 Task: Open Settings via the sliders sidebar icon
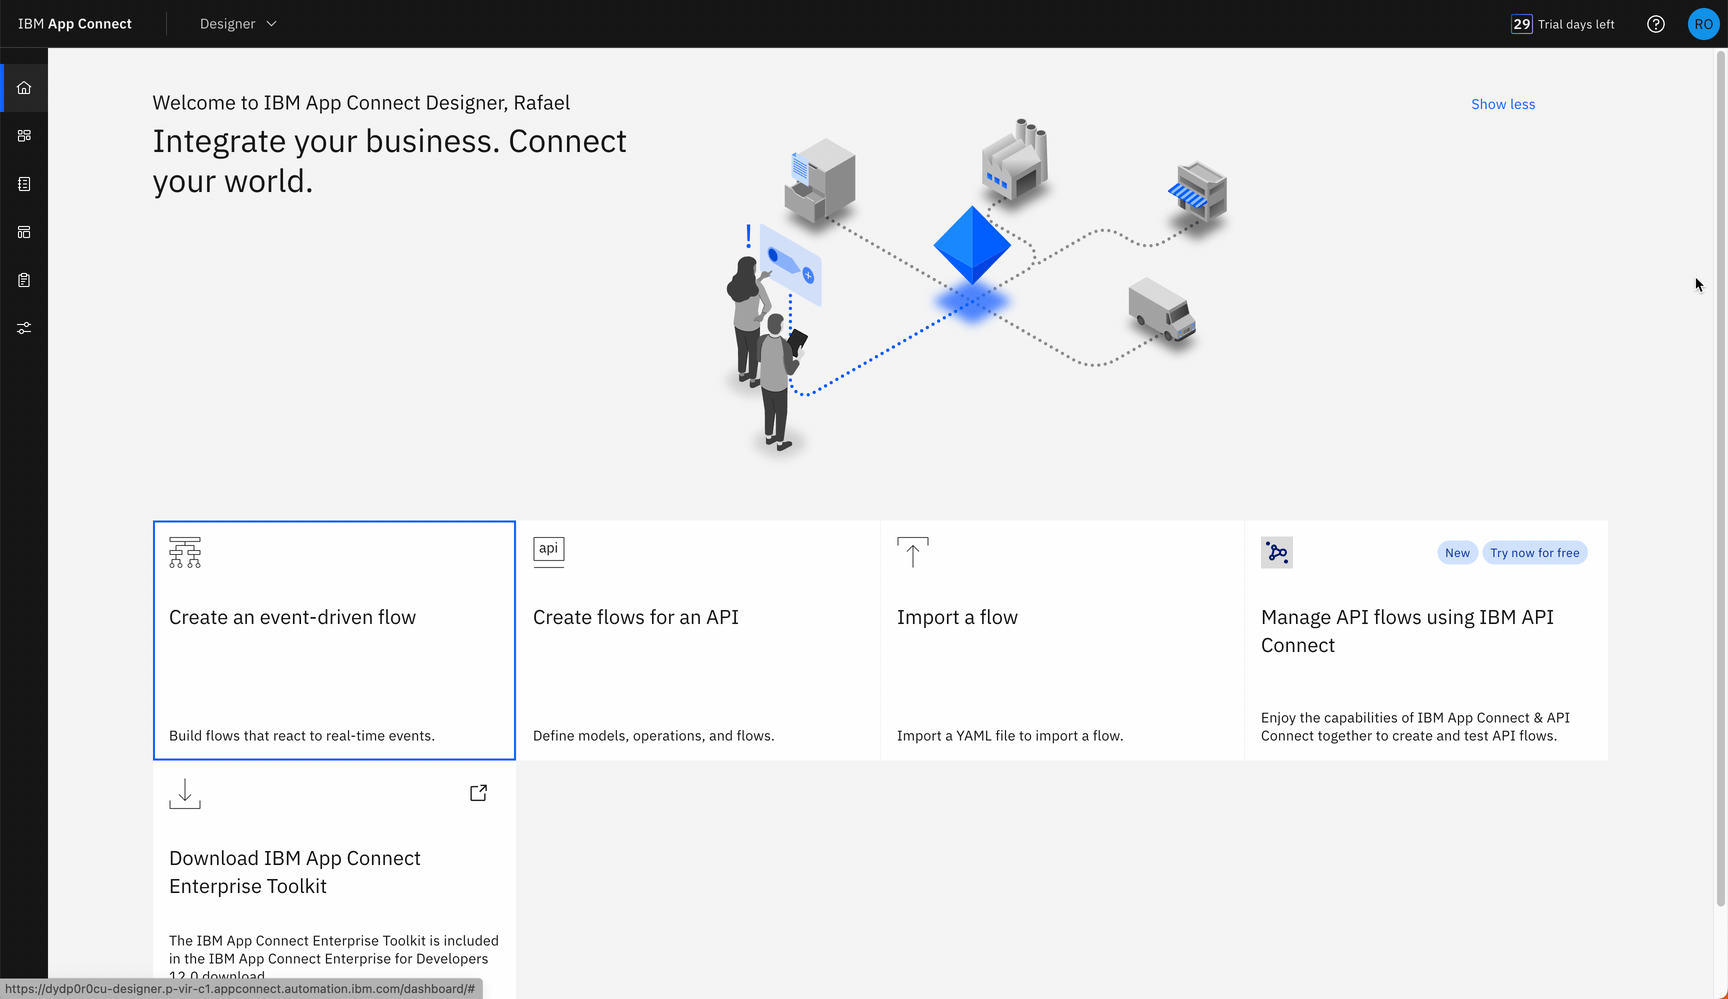point(24,327)
